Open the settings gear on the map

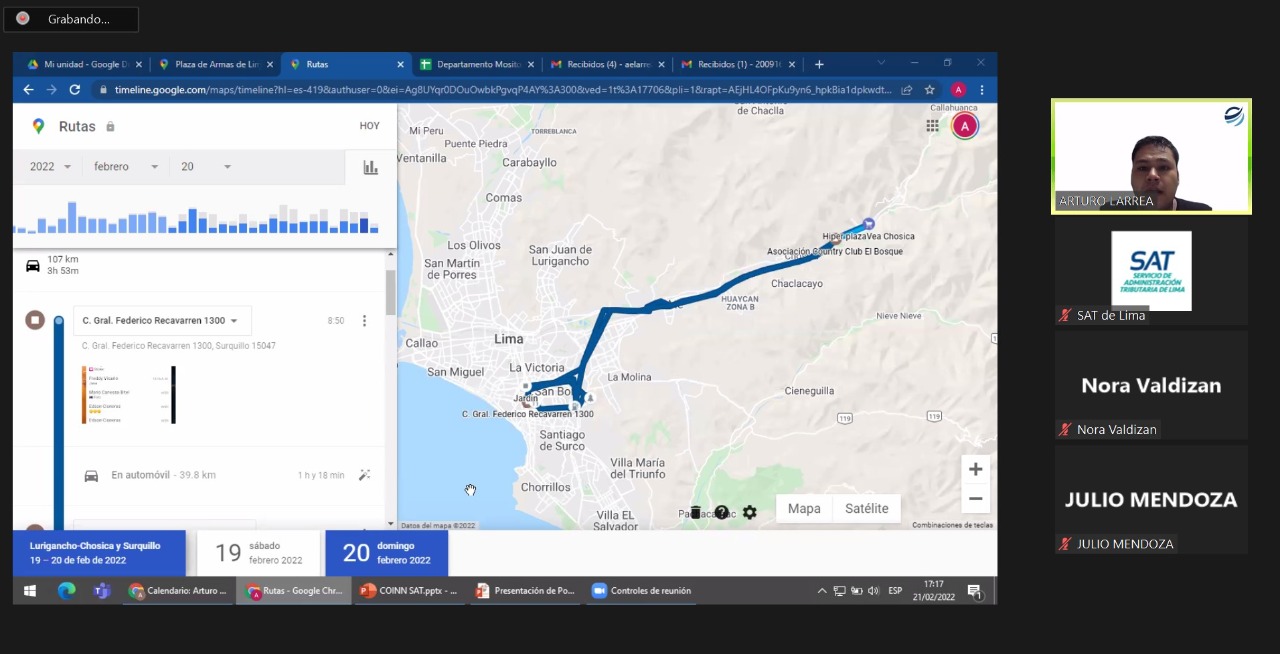point(749,512)
